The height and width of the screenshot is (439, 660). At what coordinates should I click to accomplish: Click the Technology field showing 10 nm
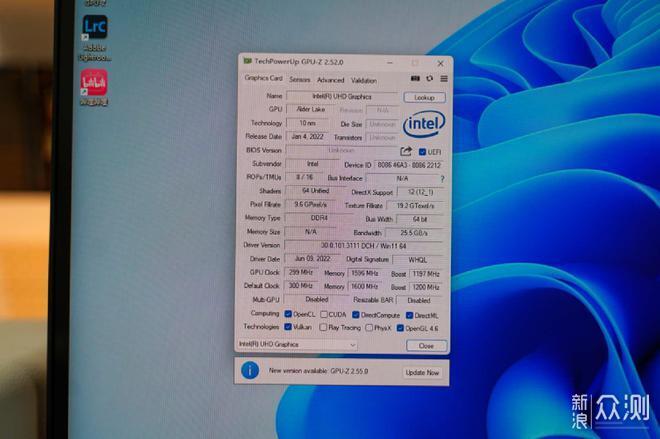coord(307,123)
